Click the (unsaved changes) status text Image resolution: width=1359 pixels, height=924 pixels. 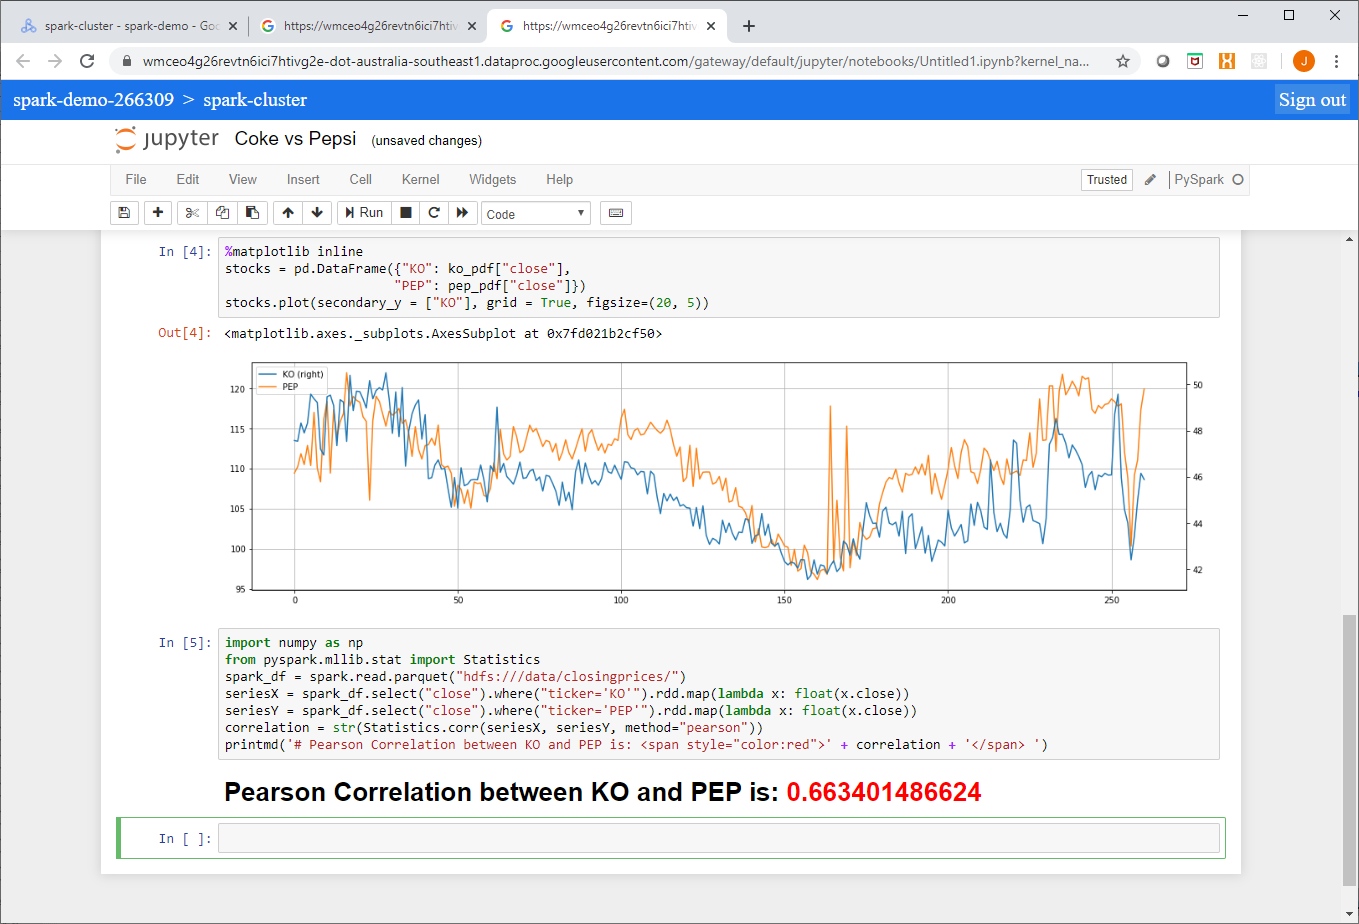(427, 141)
